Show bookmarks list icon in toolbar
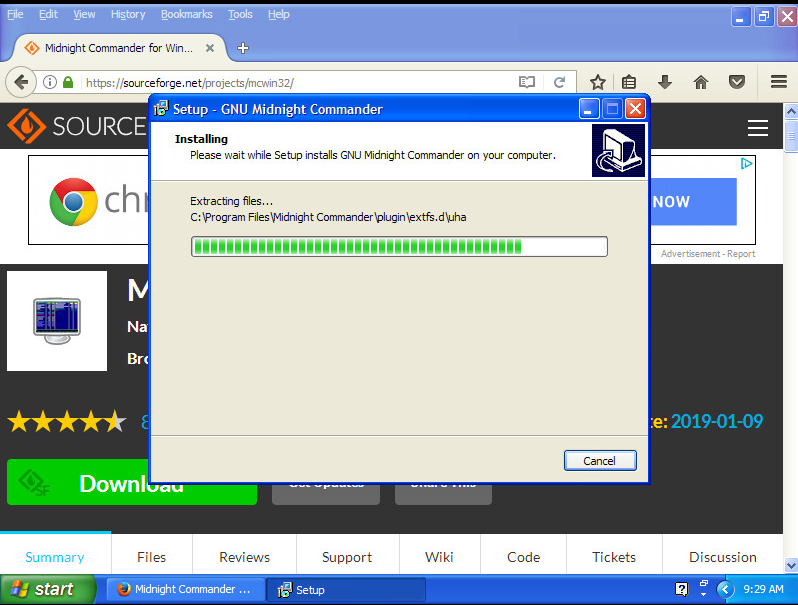The width and height of the screenshot is (798, 605). pos(629,82)
